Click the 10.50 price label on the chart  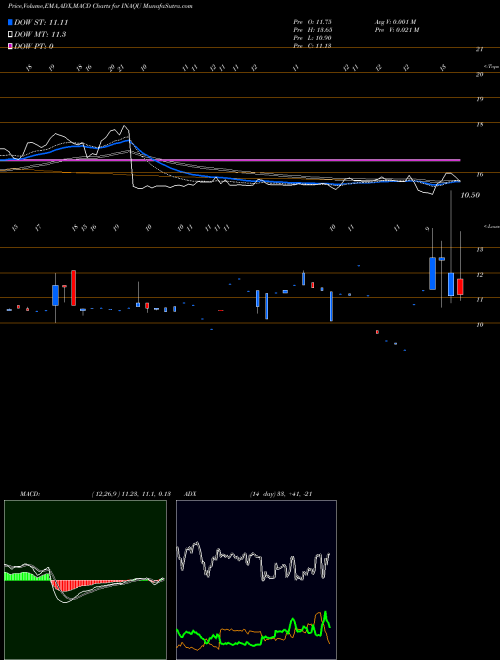[x=470, y=195]
